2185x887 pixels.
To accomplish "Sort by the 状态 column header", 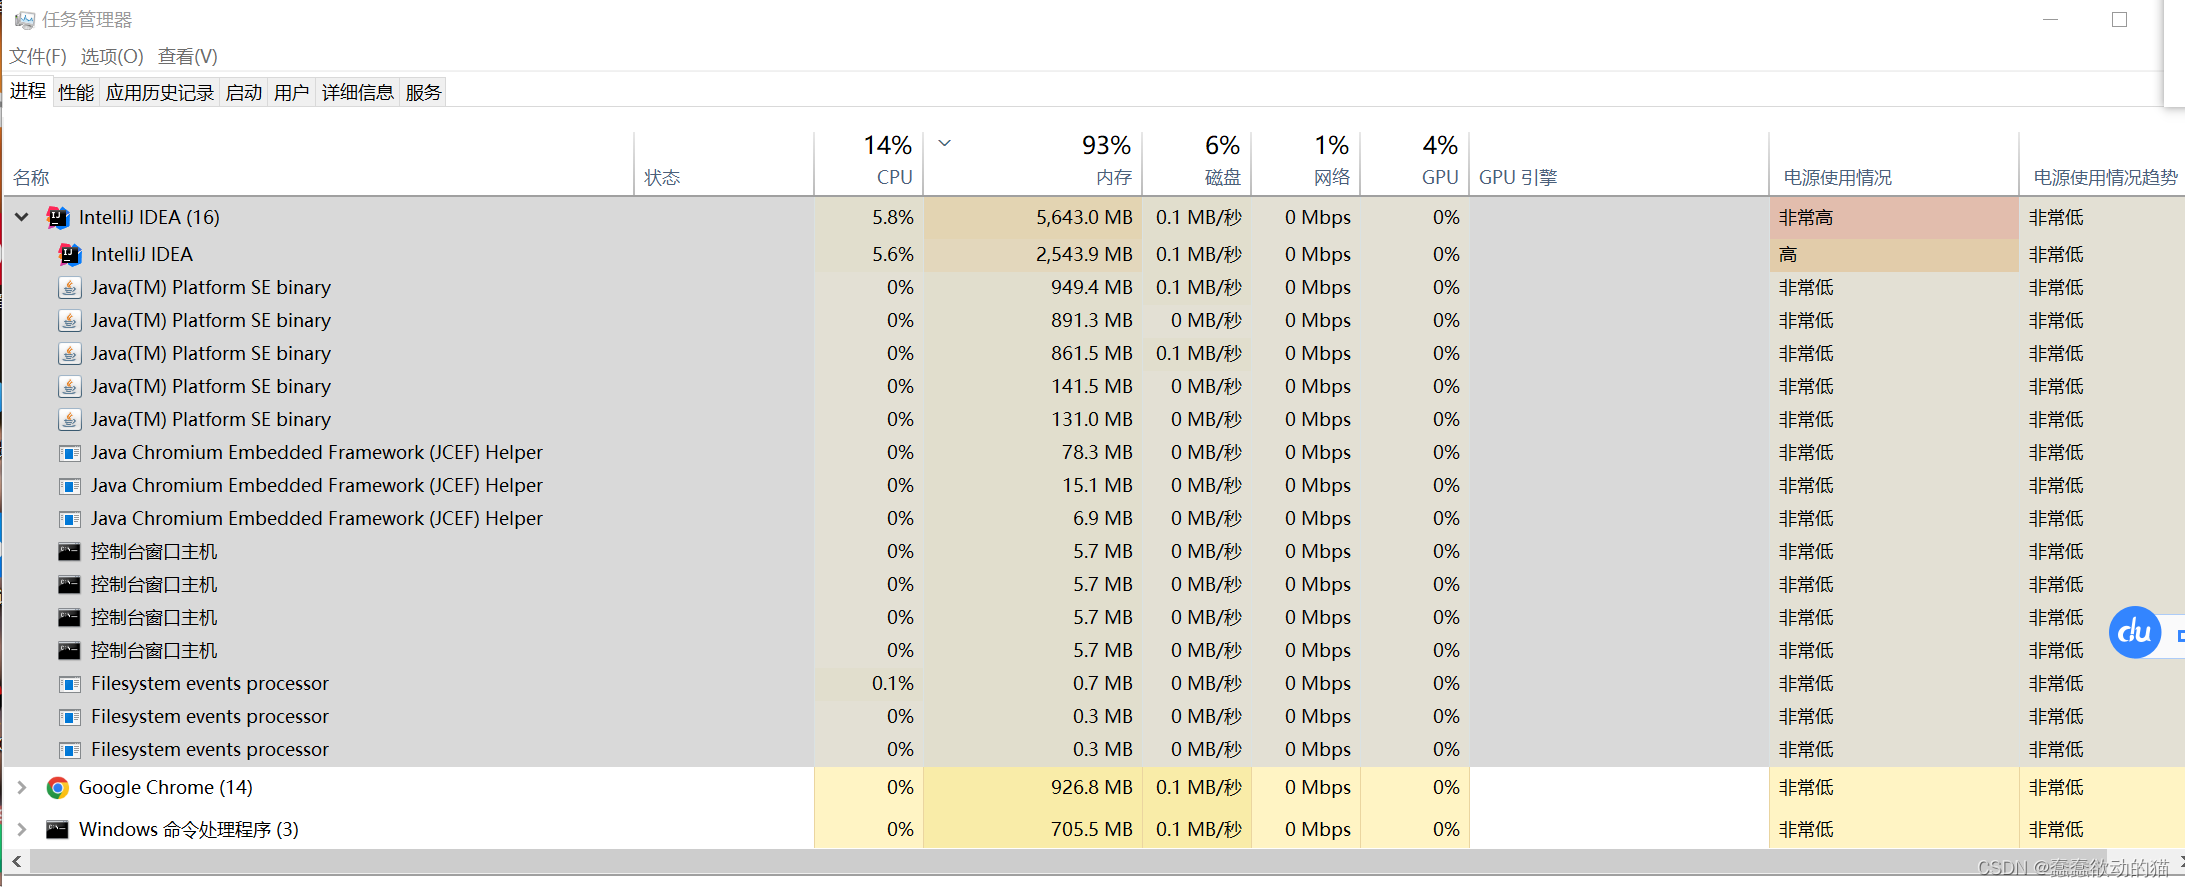I will pos(724,164).
